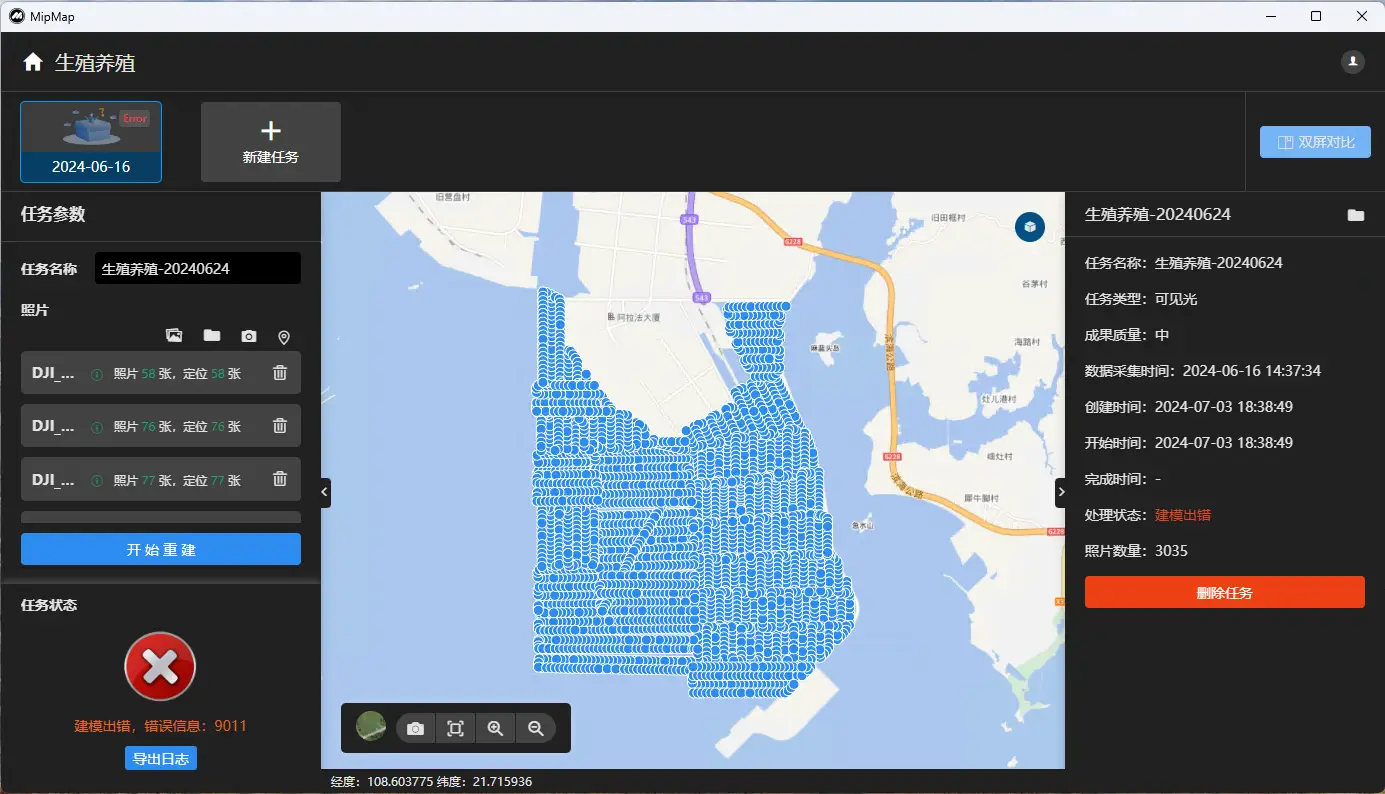Open the task folder in right panel header
Image resolution: width=1385 pixels, height=794 pixels.
click(1355, 215)
